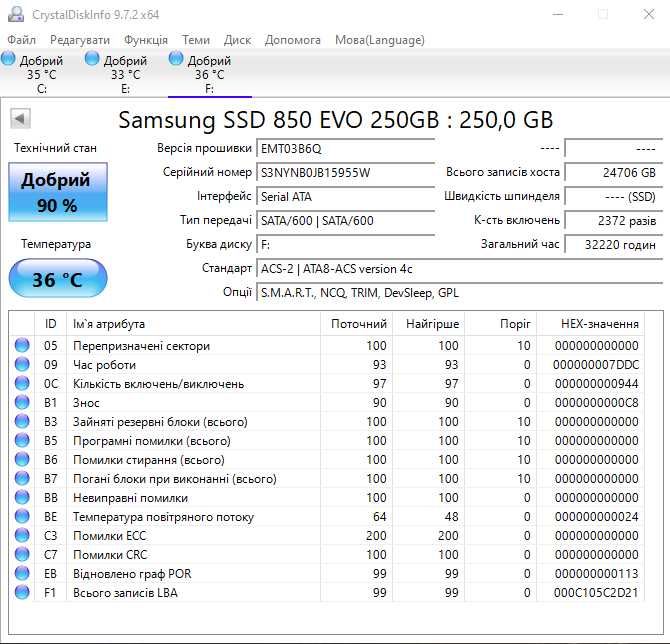Screen dimensions: 670x644
Task: Select Невиправні помилки attribute name
Action: coord(130,498)
